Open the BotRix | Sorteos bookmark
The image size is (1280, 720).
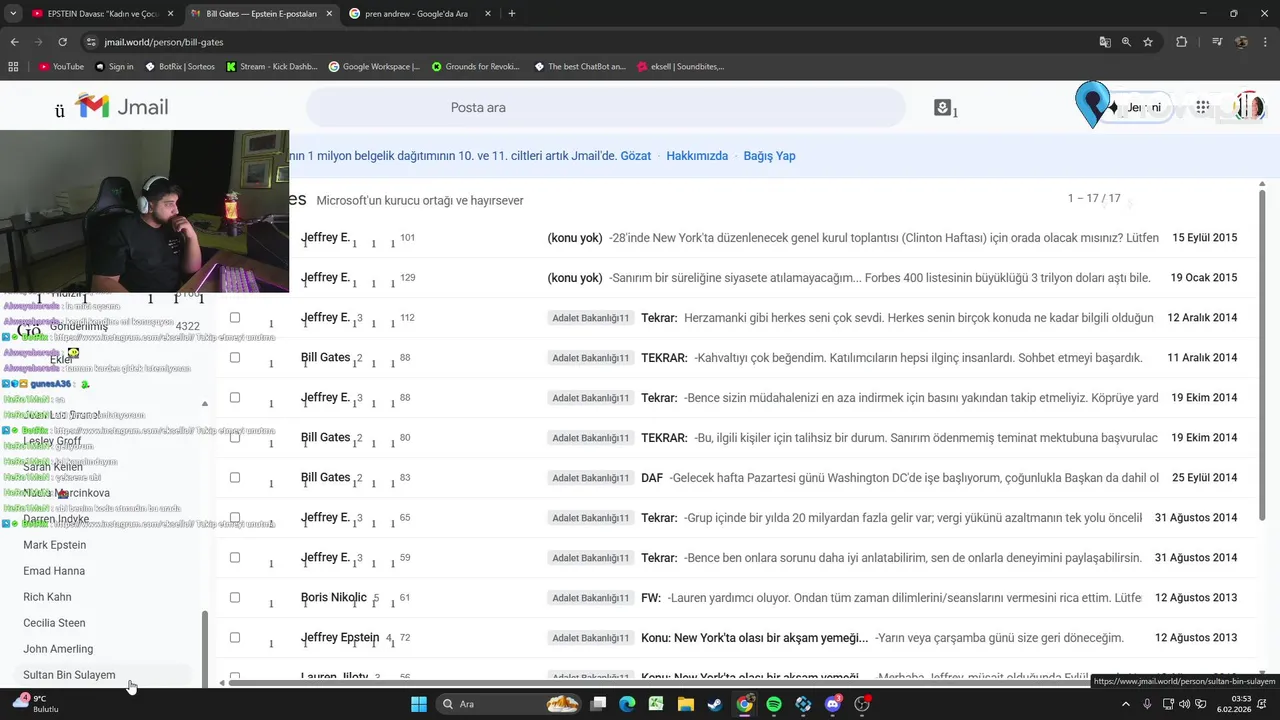180,67
